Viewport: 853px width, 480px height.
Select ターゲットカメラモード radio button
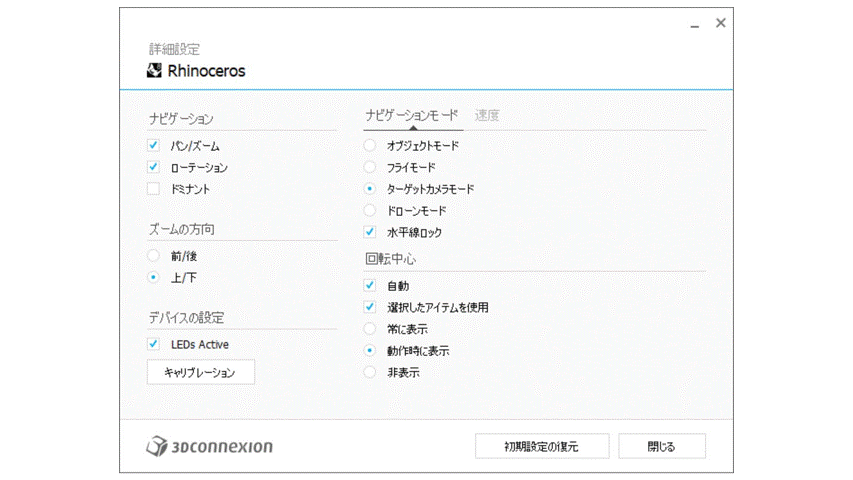[x=370, y=189]
